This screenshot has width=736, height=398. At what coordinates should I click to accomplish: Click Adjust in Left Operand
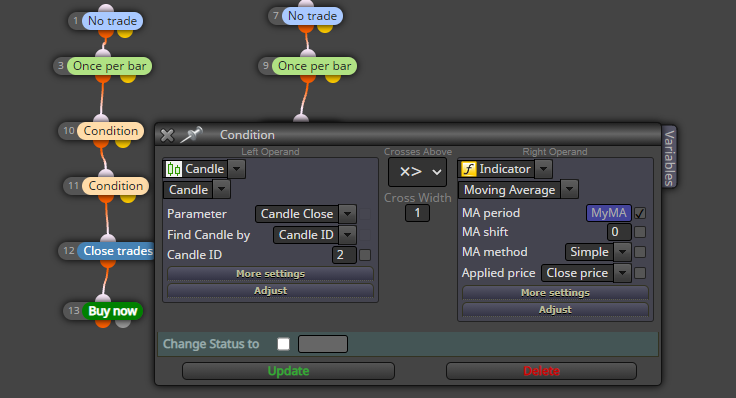point(270,291)
